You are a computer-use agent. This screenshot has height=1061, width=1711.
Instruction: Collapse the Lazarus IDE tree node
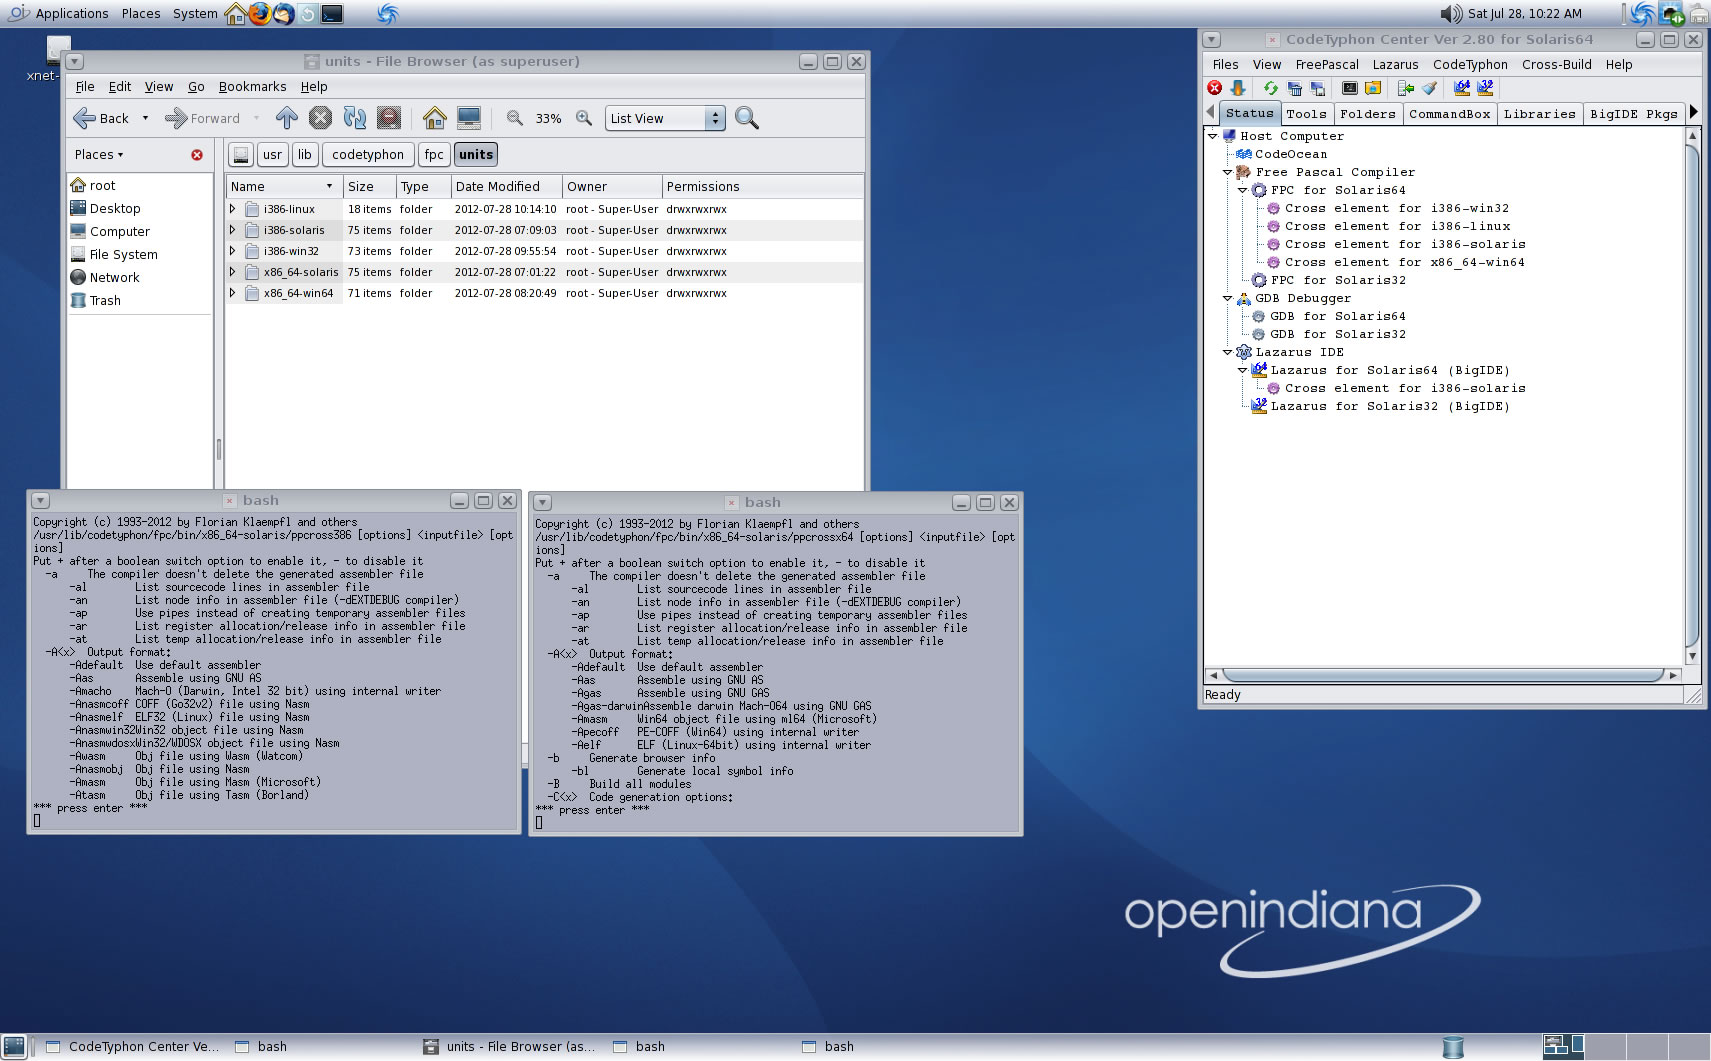(1228, 352)
